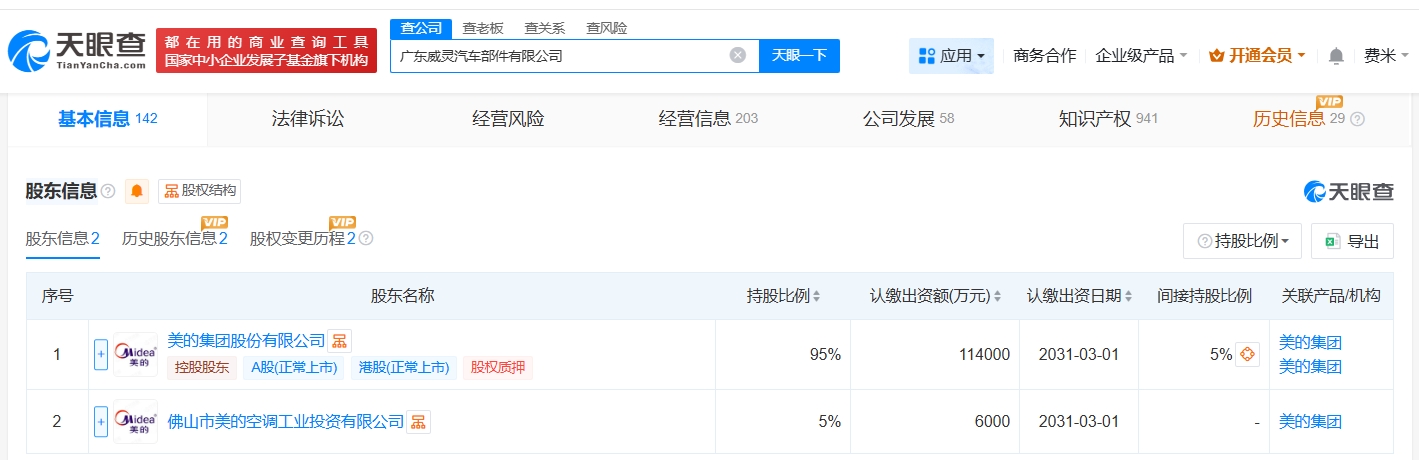Expand row 2 shareholder 佛山市美的空调 details
This screenshot has height=460, width=1419.
point(100,422)
